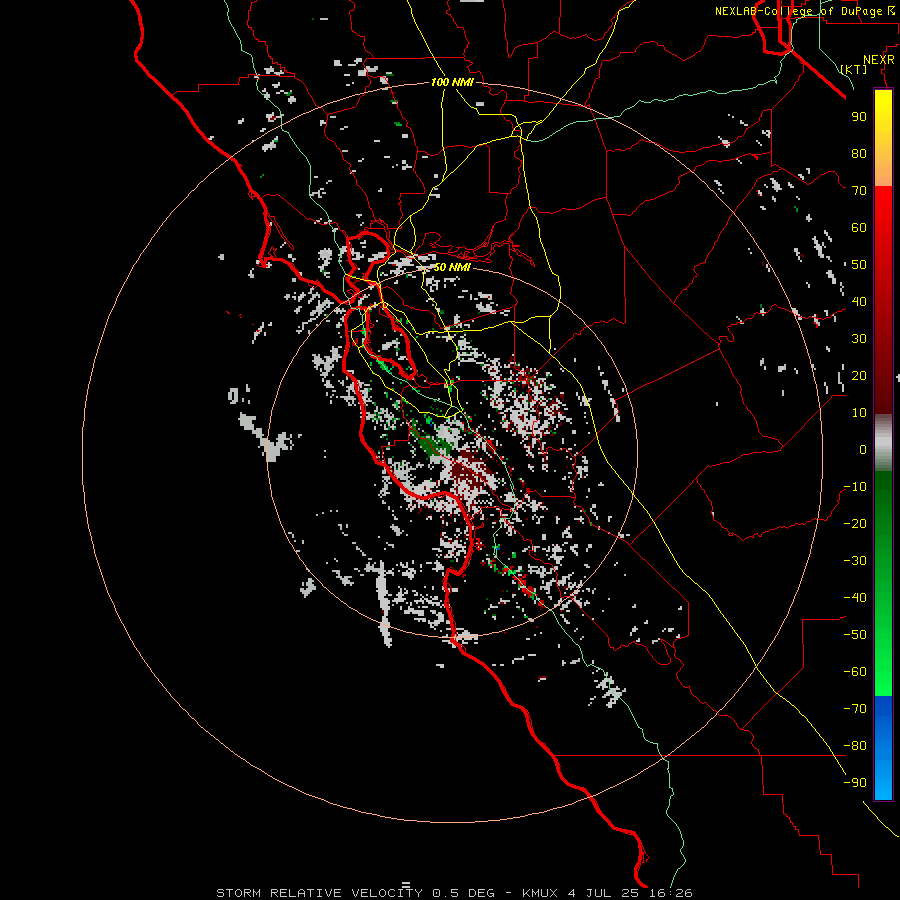Click the 100 NMI range ring label
The height and width of the screenshot is (900, 900).
[452, 83]
